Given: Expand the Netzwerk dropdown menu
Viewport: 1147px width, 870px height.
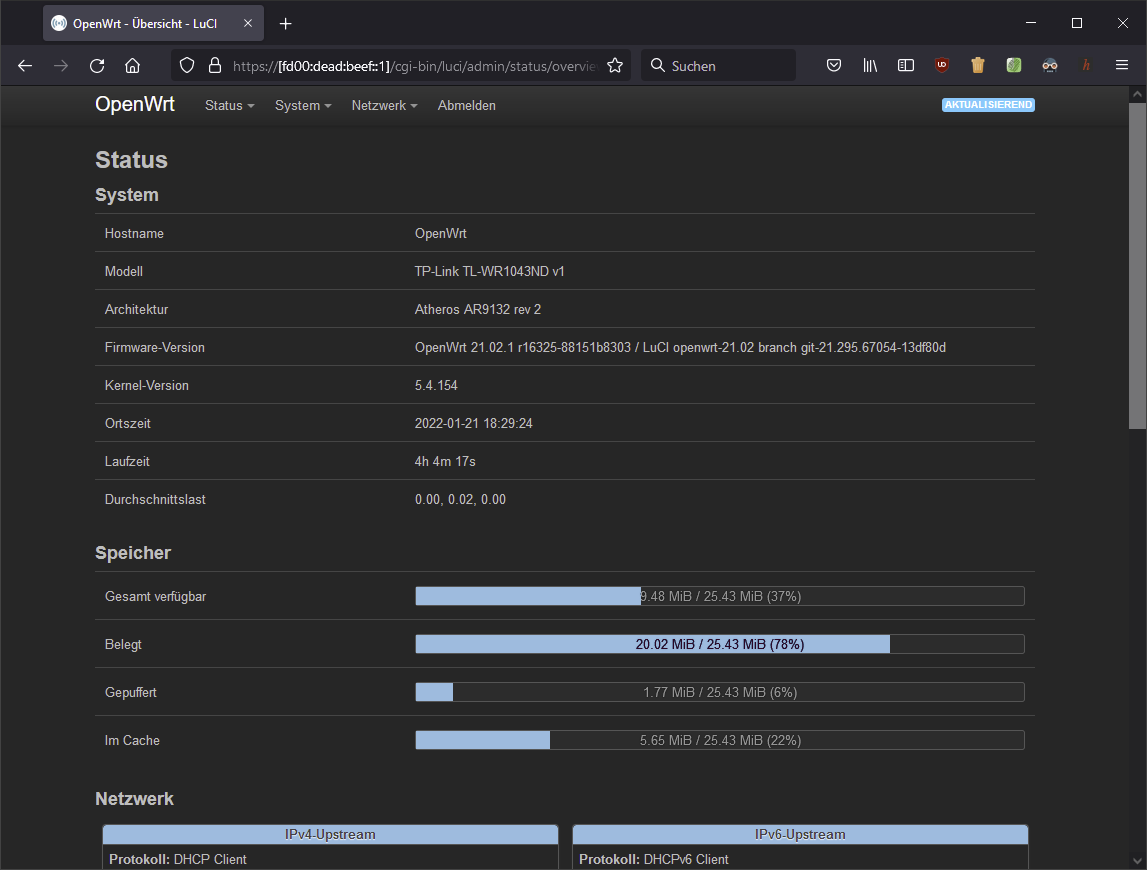Looking at the screenshot, I should coord(384,105).
